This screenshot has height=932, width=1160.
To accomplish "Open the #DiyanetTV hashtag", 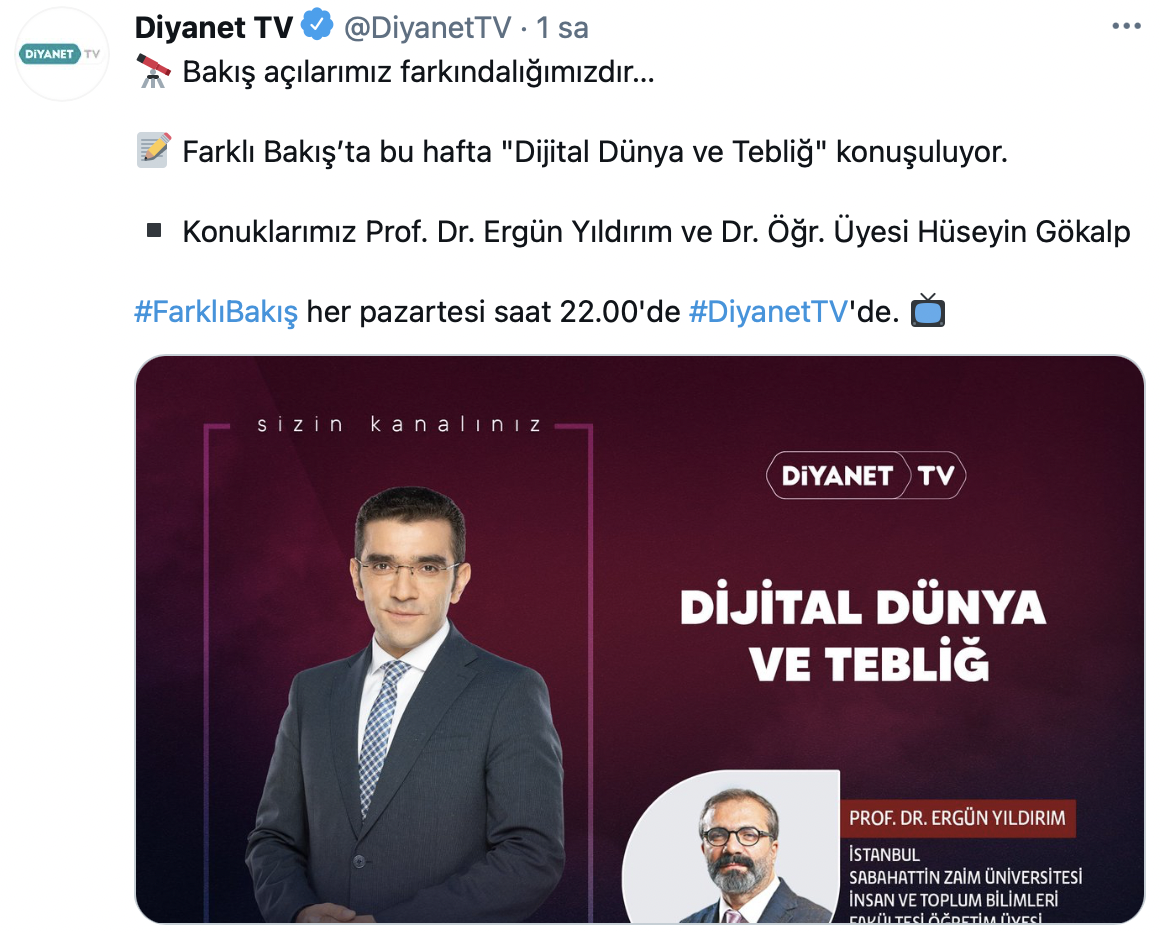I will click(768, 311).
